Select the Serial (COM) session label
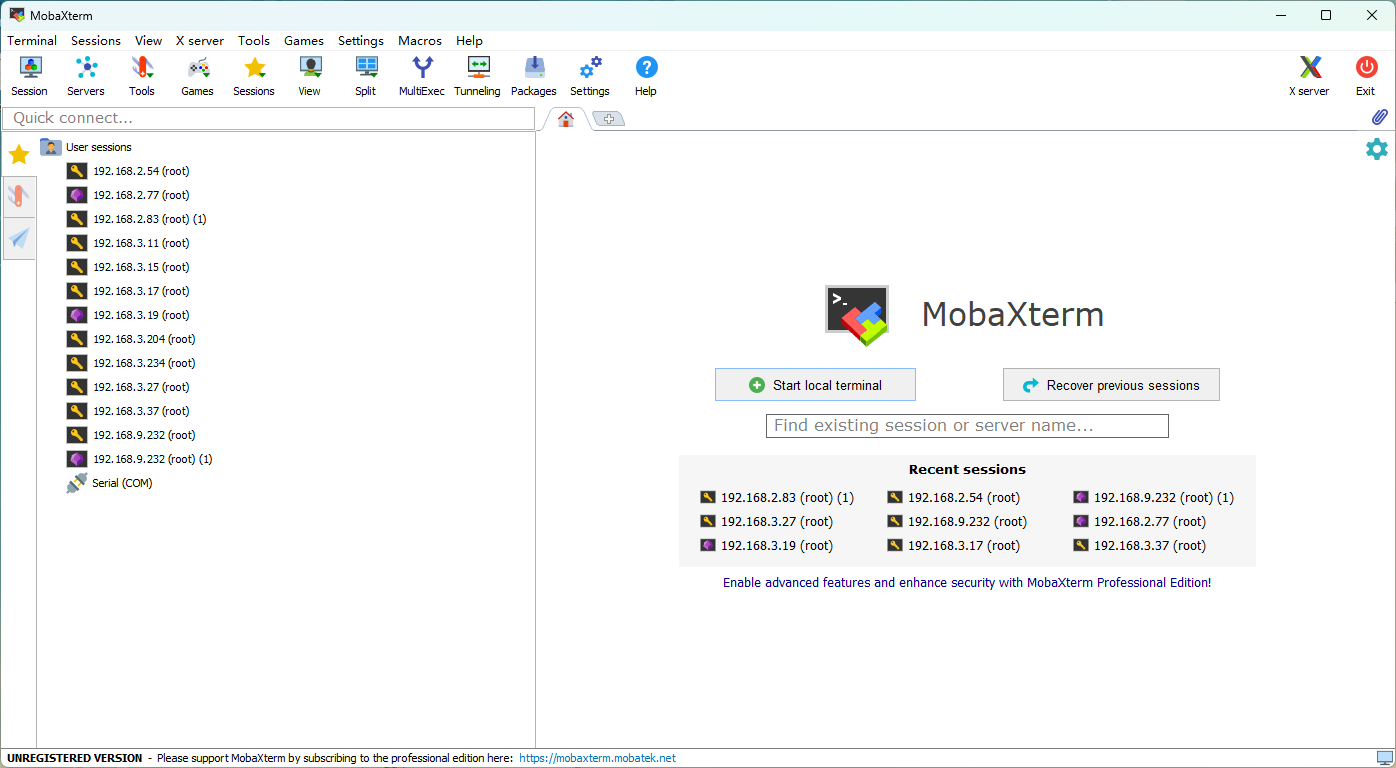 [x=122, y=483]
